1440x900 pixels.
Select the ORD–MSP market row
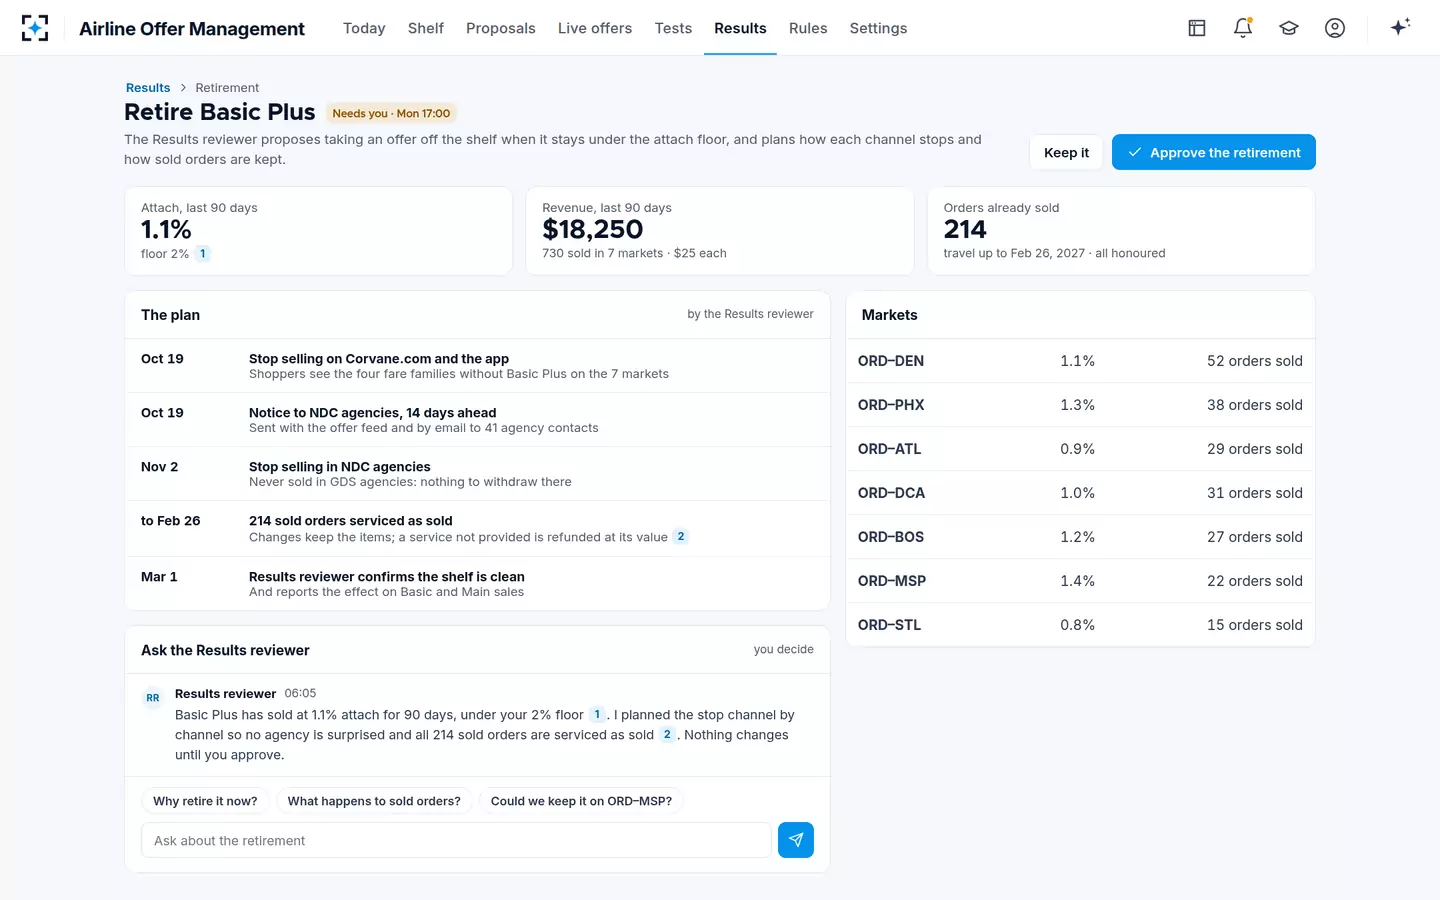pyautogui.click(x=1080, y=581)
